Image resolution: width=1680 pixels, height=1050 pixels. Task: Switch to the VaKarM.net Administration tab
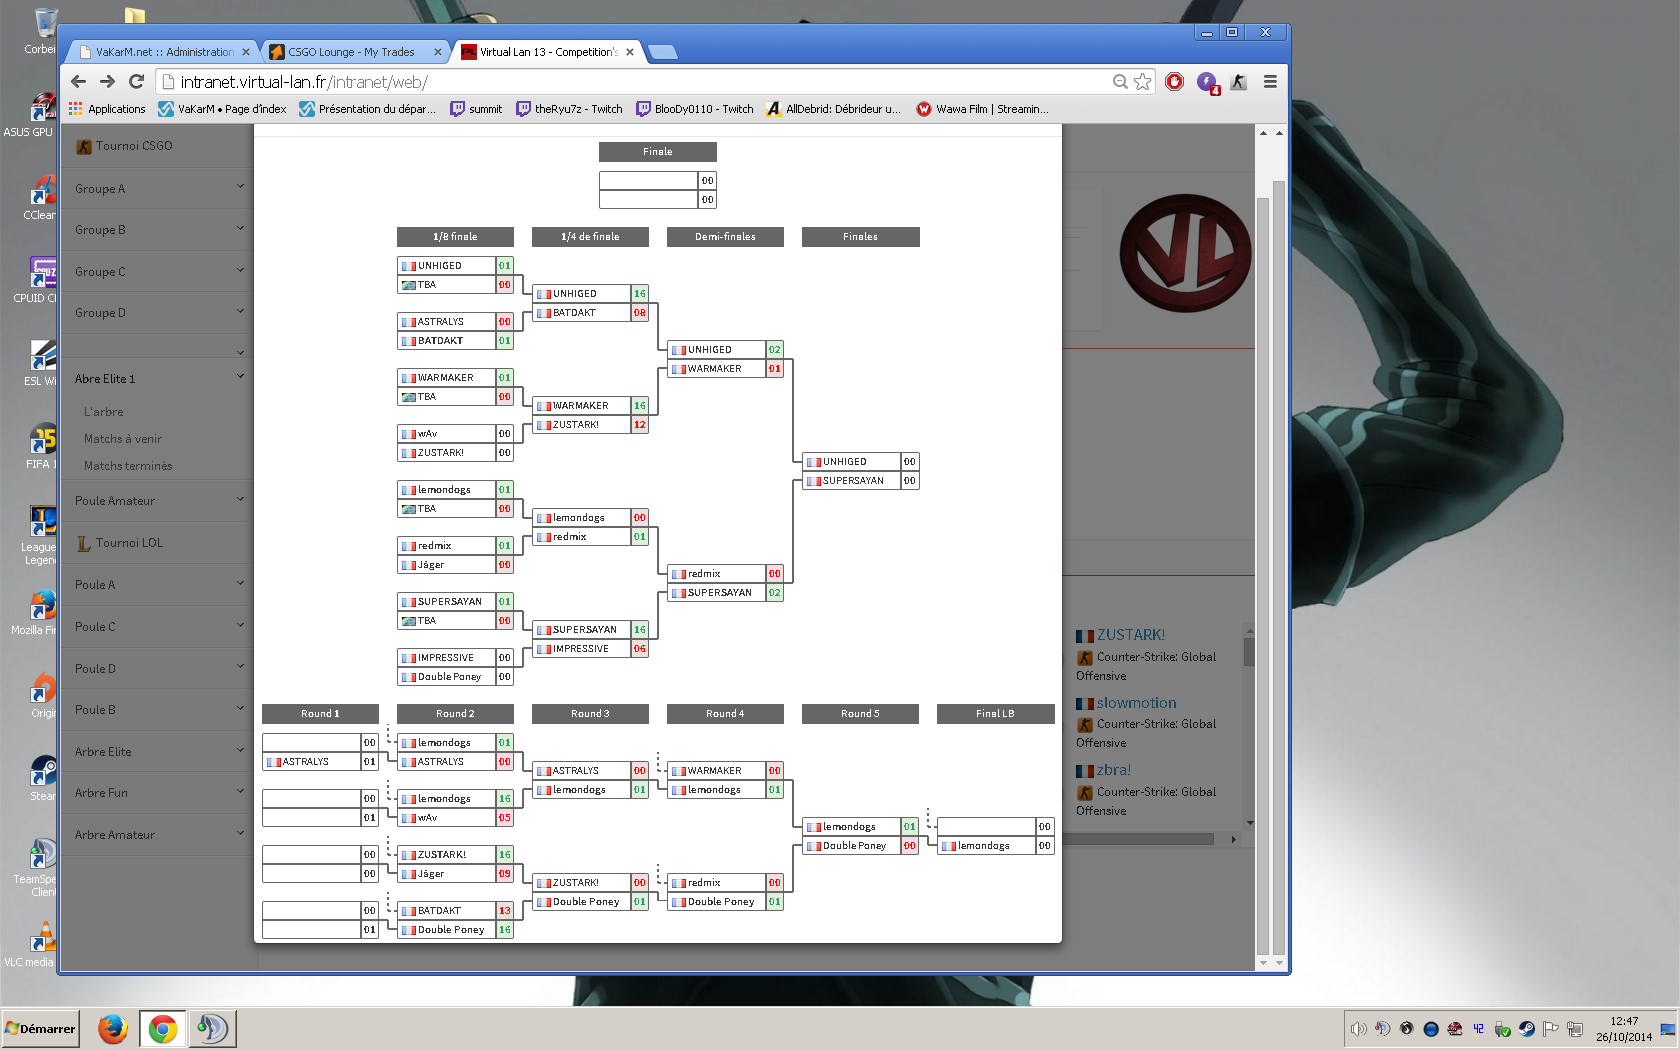coord(164,52)
